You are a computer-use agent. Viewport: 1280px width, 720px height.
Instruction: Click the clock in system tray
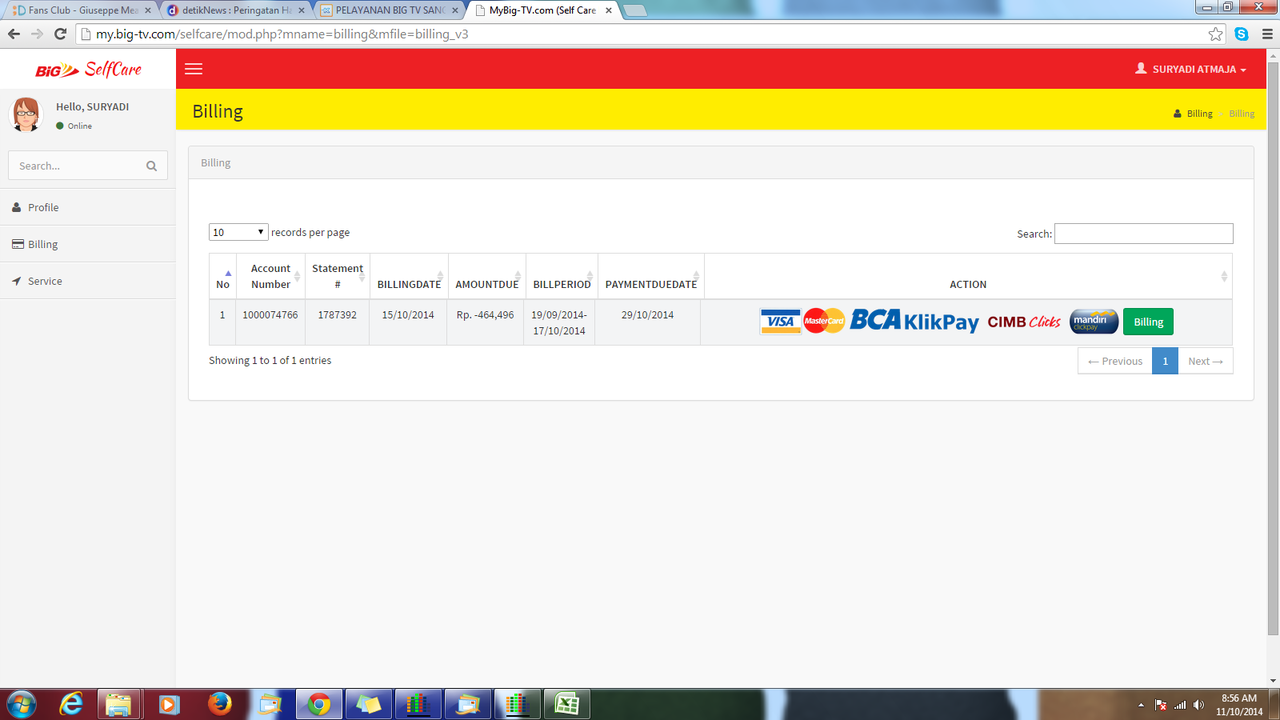point(1239,704)
